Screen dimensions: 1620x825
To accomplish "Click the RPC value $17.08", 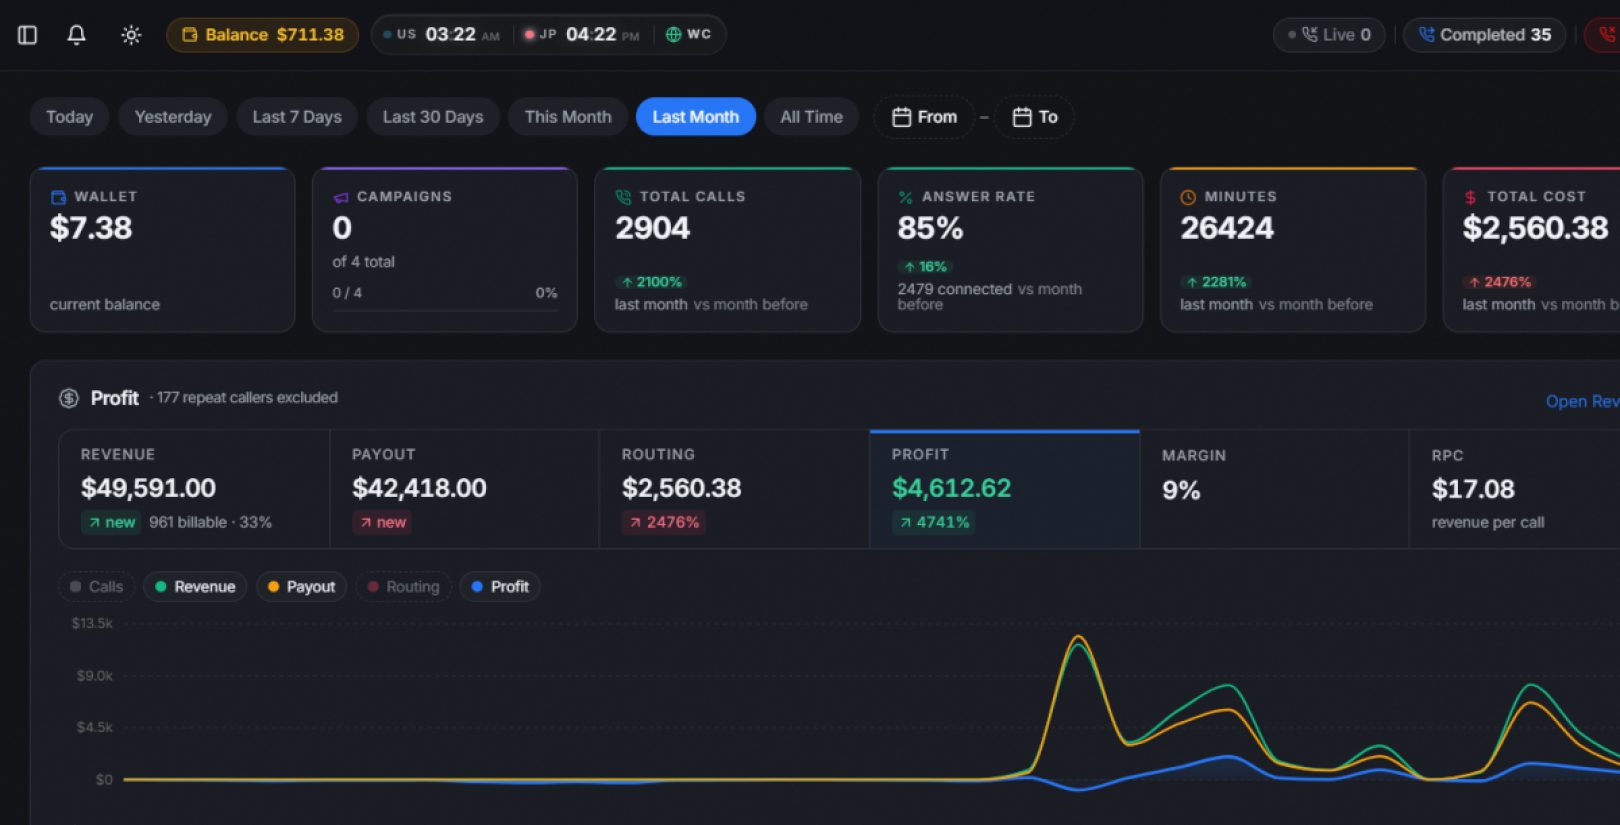I will [1473, 489].
